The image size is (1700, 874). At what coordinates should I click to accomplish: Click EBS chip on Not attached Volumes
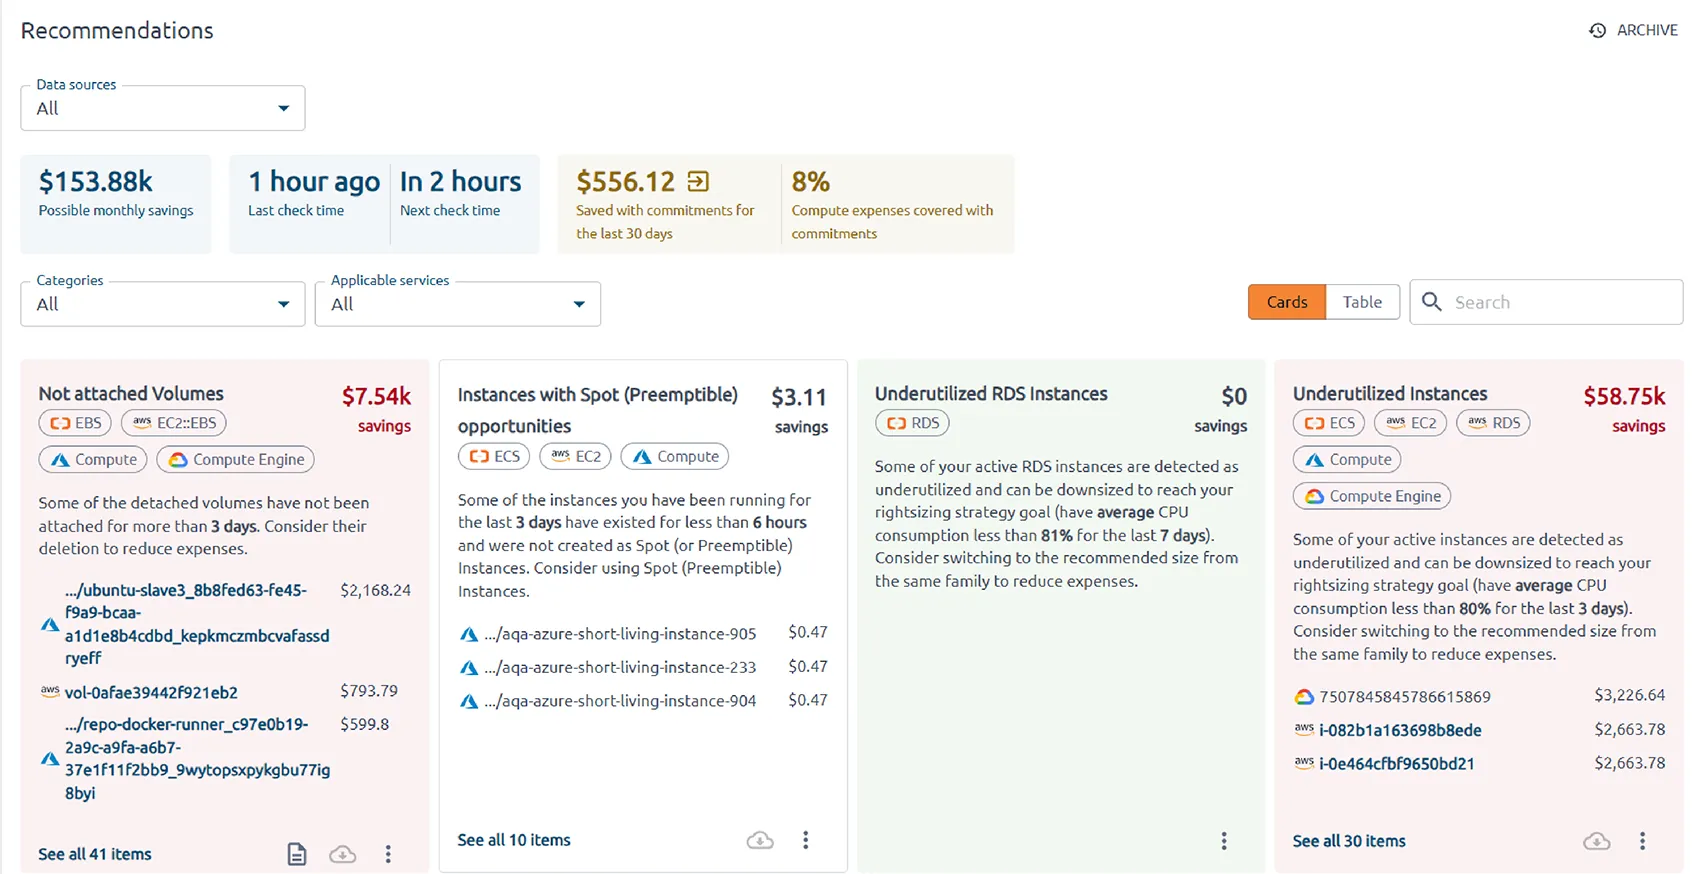pos(75,423)
